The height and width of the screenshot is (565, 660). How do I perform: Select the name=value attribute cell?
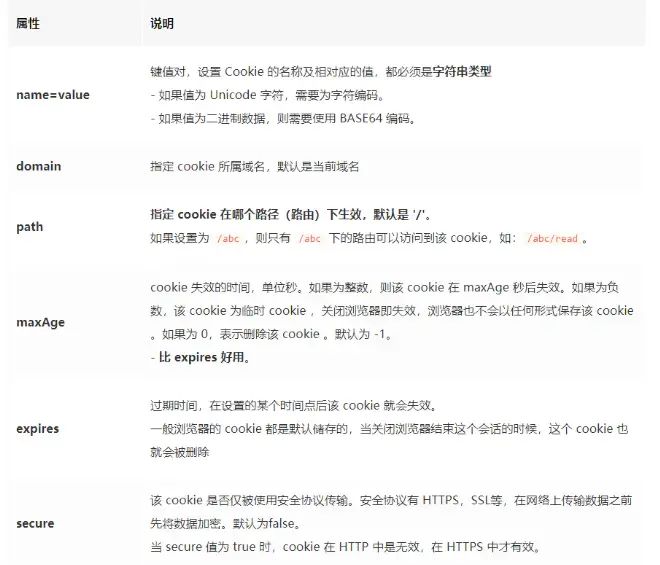click(53, 95)
